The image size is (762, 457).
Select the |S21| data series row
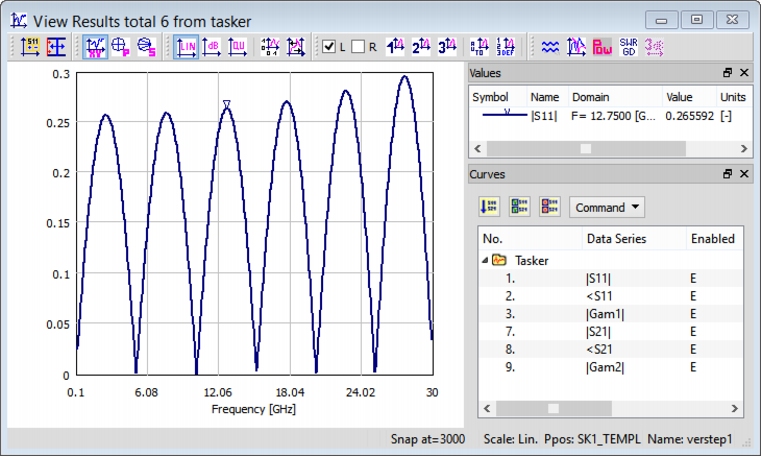tap(610, 332)
